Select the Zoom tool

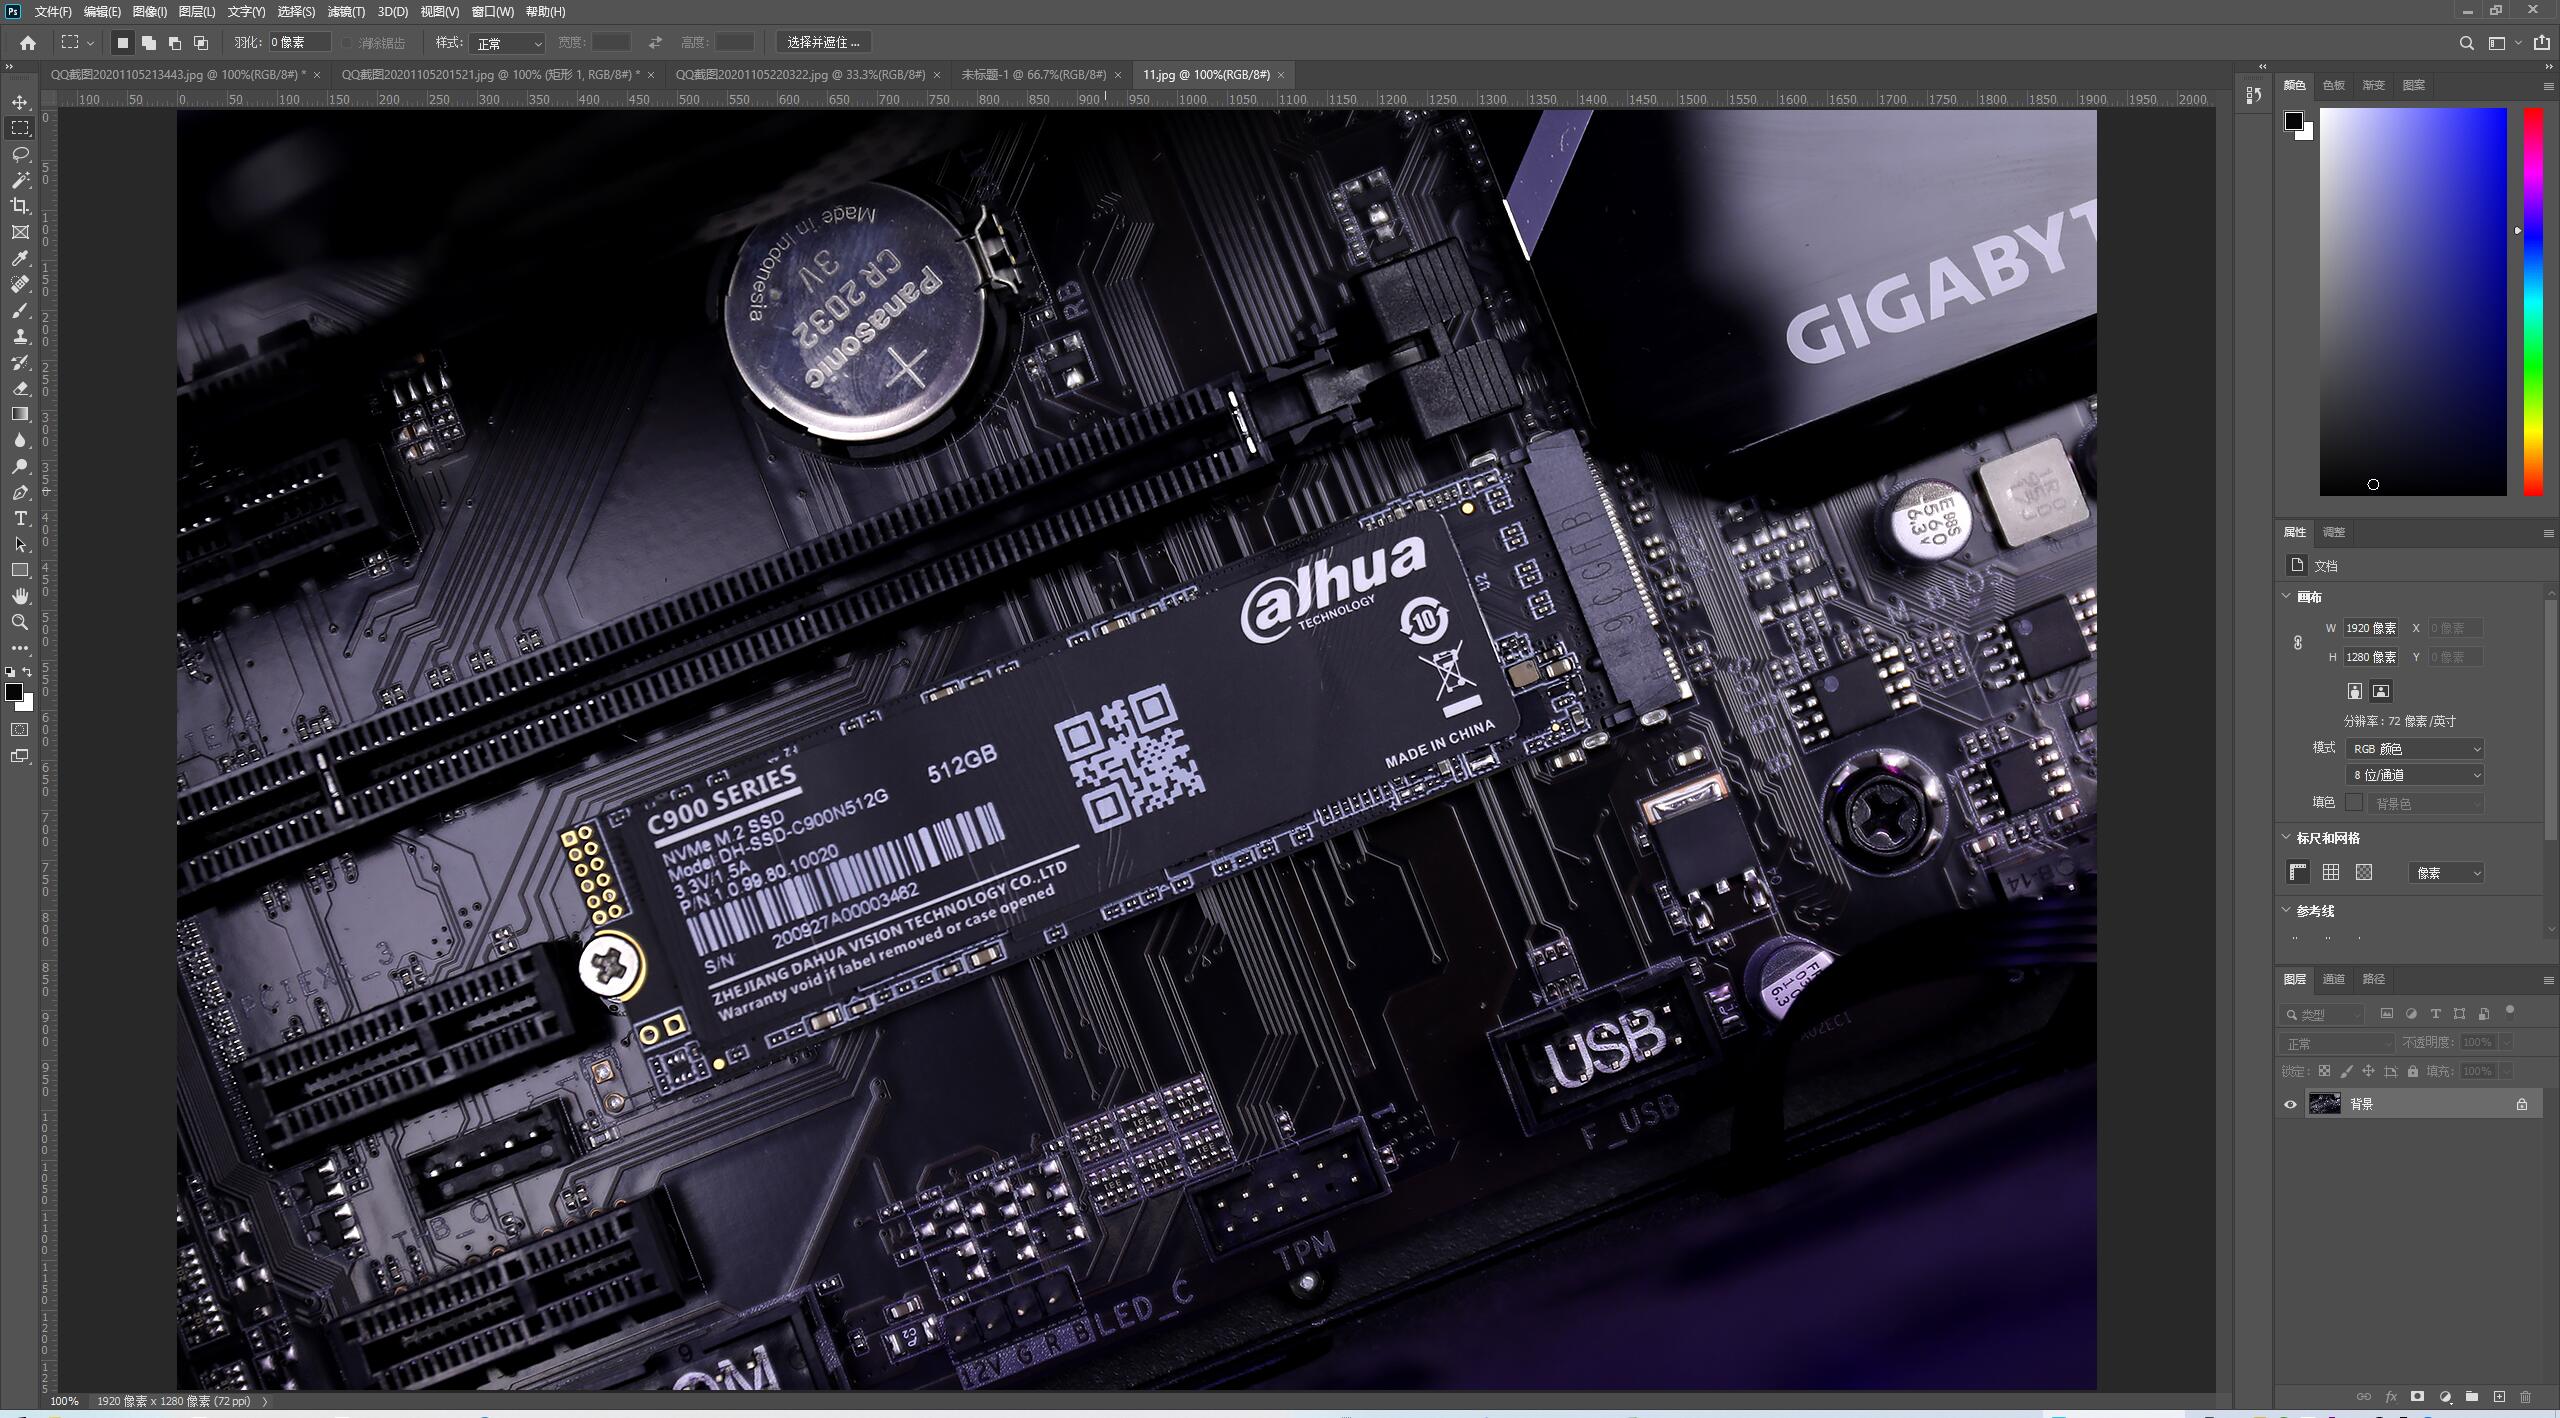20,622
